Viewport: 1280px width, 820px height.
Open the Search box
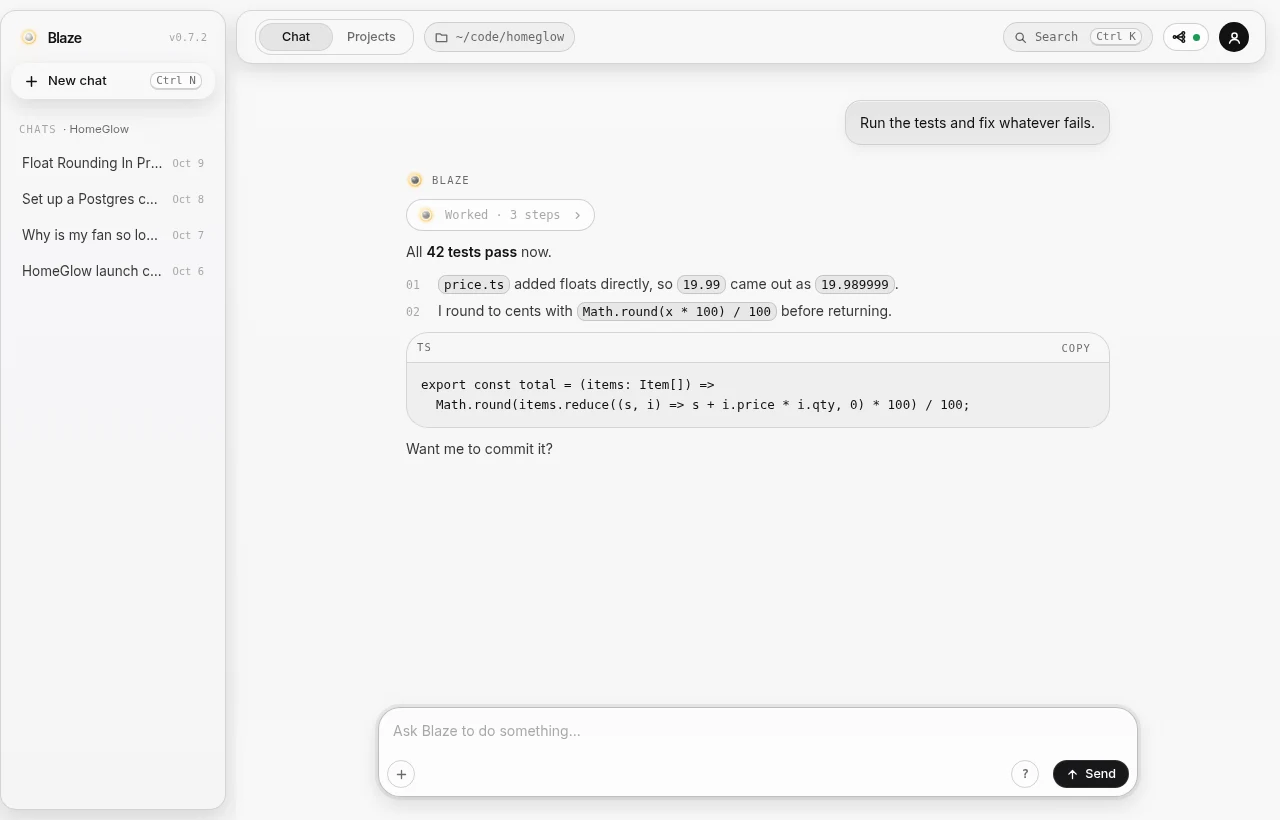coord(1078,37)
